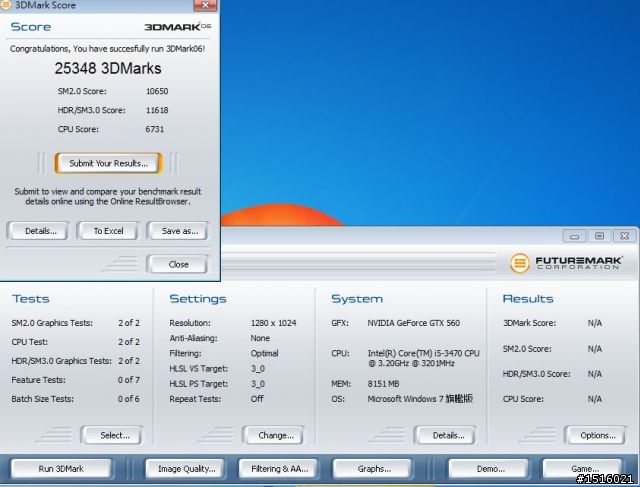Click the Futuremark Corporation logo icon
This screenshot has height=487, width=640.
(520, 263)
